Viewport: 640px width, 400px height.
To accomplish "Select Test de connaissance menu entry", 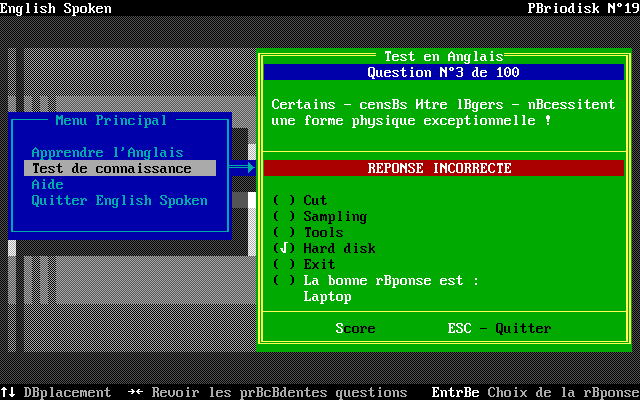I will [x=120, y=169].
